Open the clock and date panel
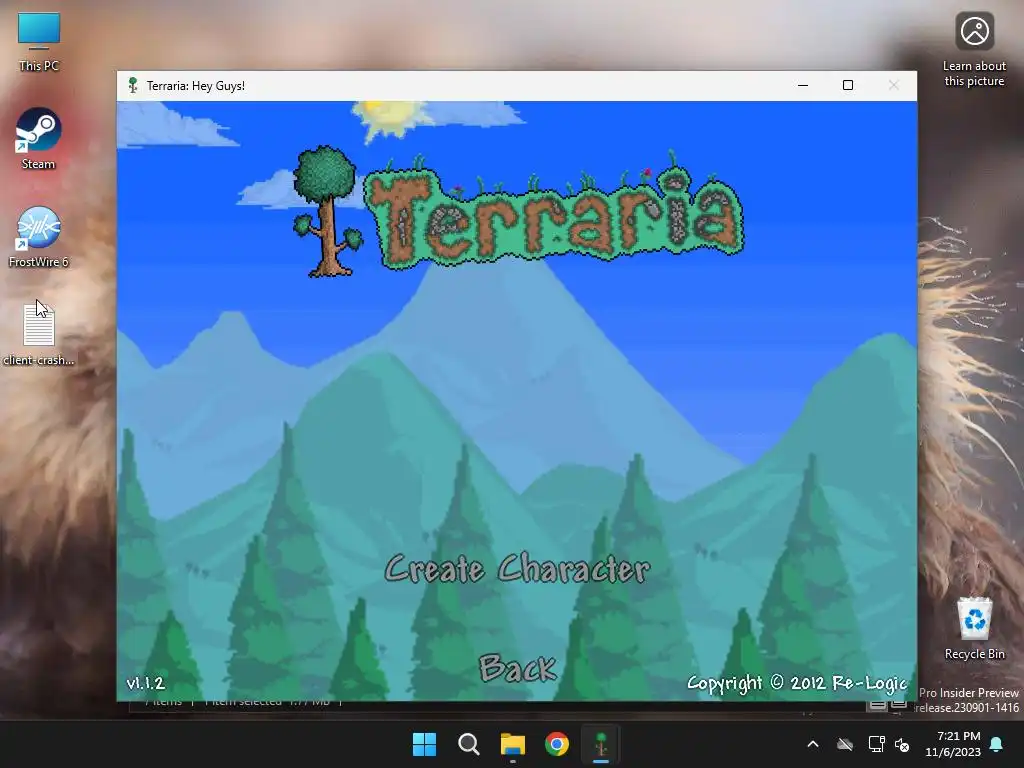This screenshot has height=768, width=1024. click(953, 744)
